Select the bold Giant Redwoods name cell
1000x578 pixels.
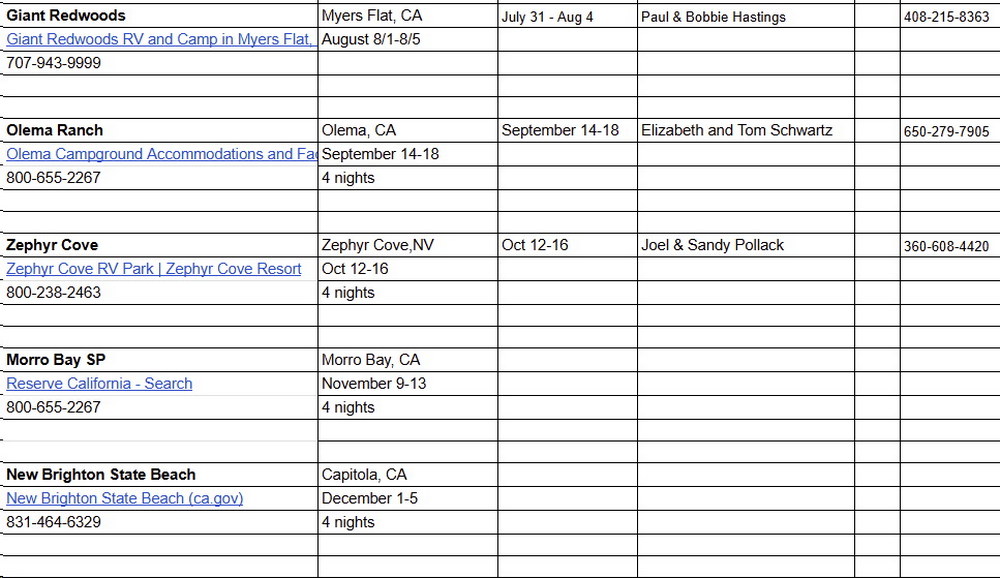pyautogui.click(x=66, y=16)
